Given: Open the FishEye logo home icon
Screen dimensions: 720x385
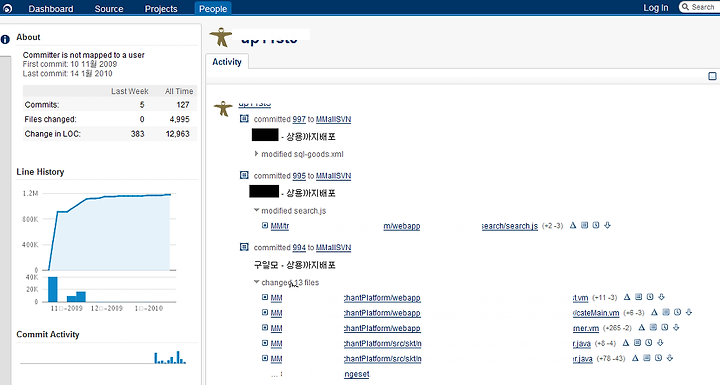Looking at the screenshot, I should click(x=7, y=8).
